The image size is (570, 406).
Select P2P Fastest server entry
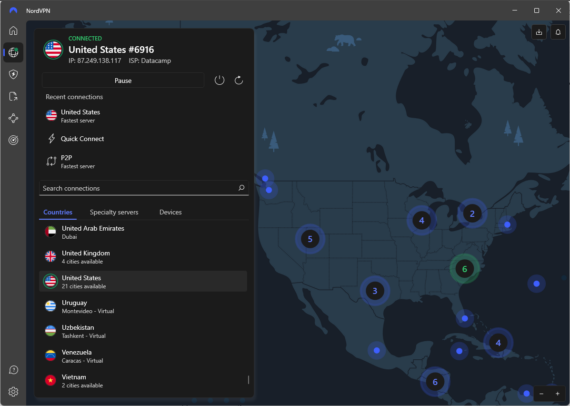(144, 161)
